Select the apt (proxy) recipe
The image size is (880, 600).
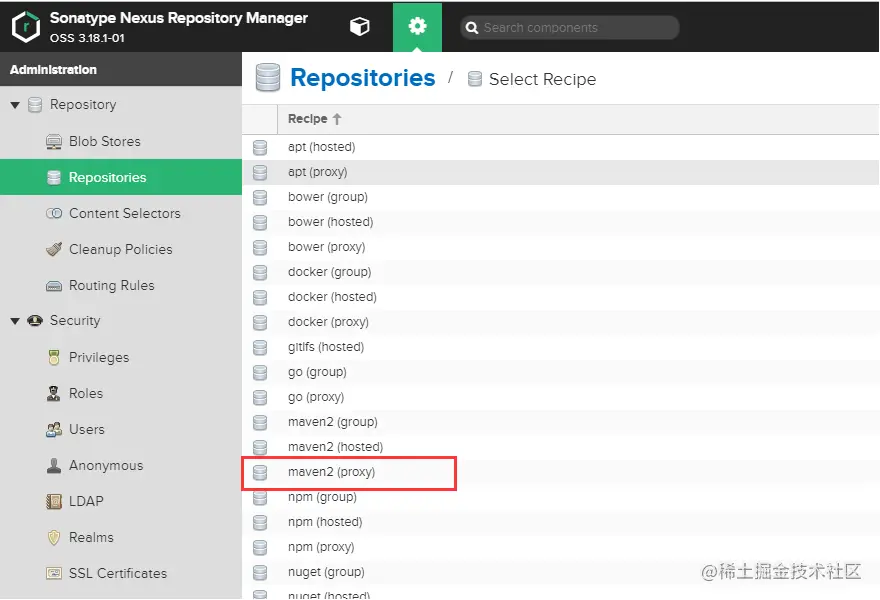point(561,172)
